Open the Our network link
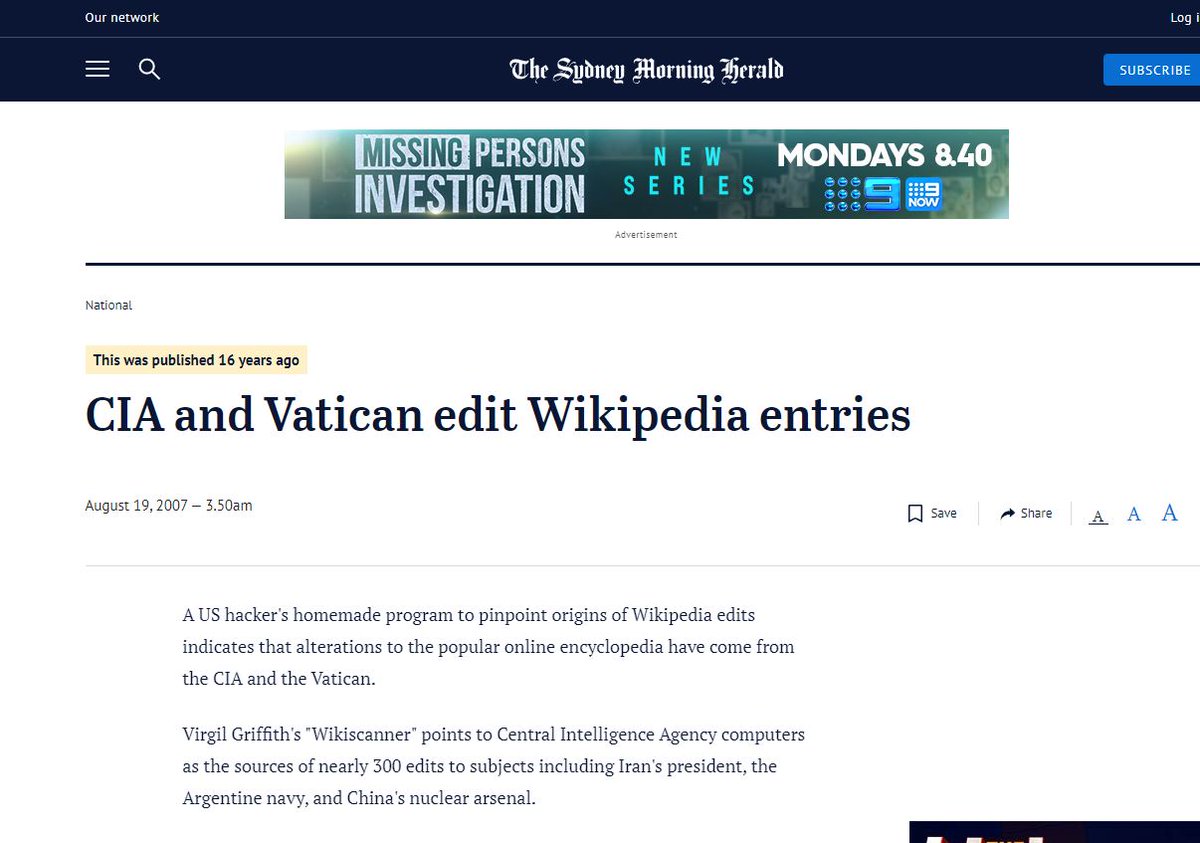This screenshot has width=1200, height=843. [122, 18]
